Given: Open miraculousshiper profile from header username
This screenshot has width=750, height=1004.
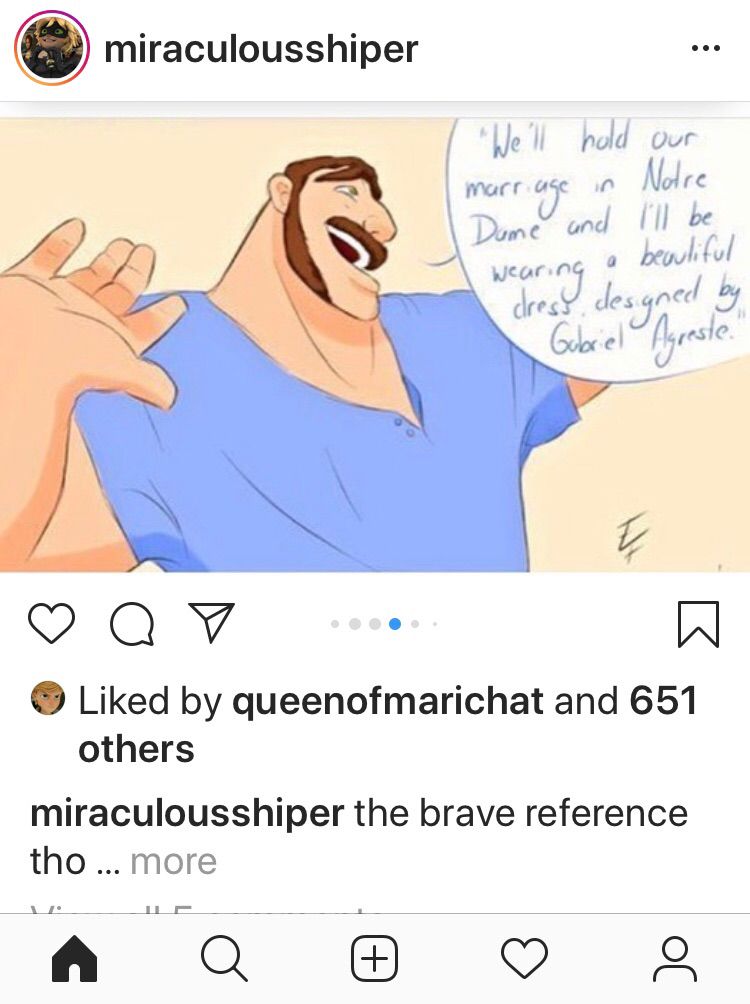Looking at the screenshot, I should (x=261, y=49).
